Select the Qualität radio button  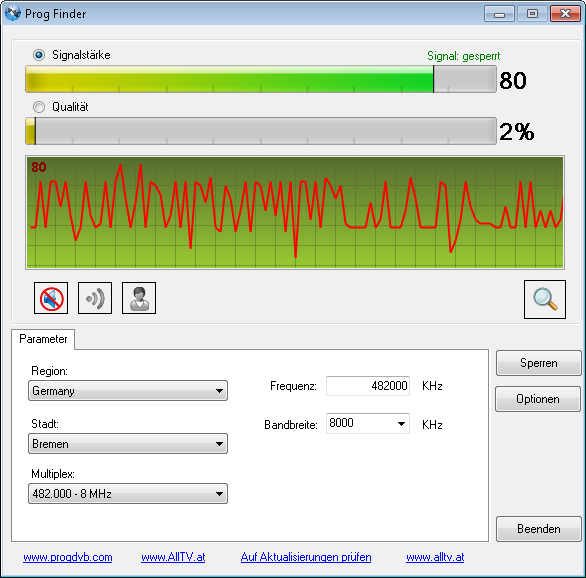click(39, 107)
